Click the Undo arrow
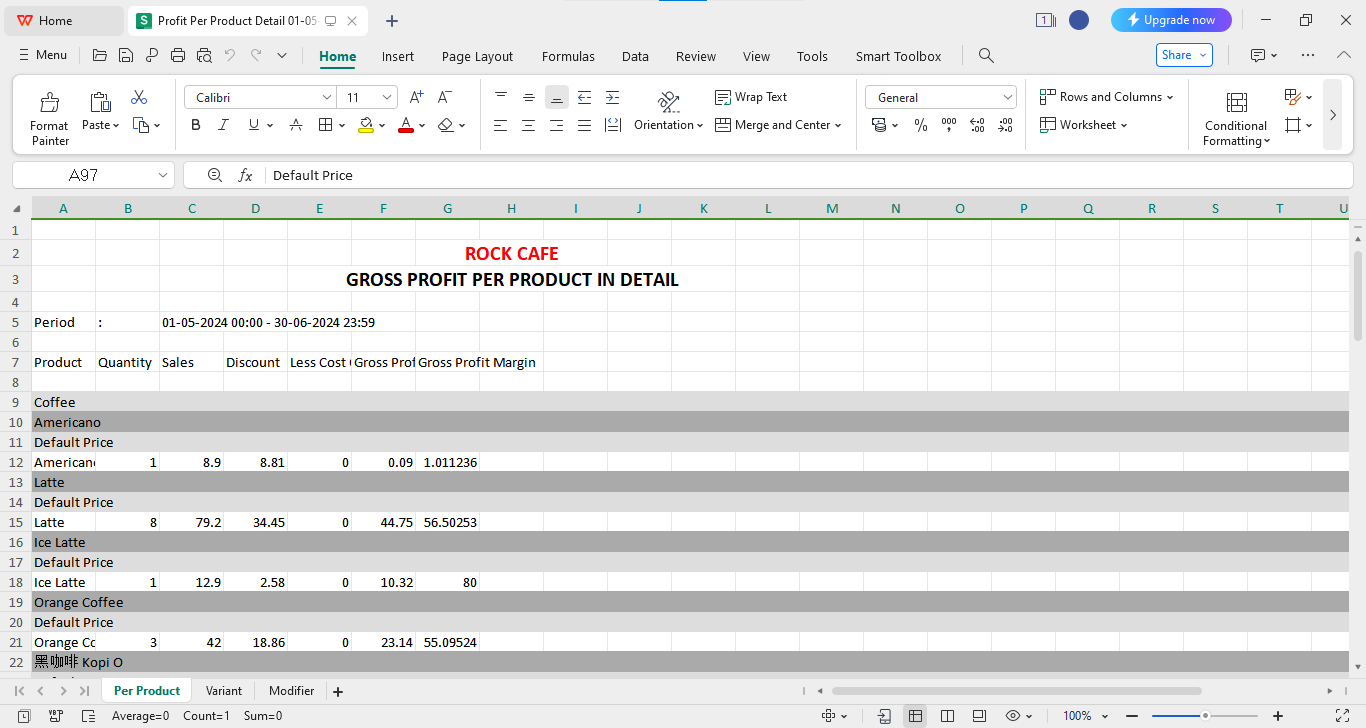Screen dimensions: 1366x728 [x=230, y=56]
